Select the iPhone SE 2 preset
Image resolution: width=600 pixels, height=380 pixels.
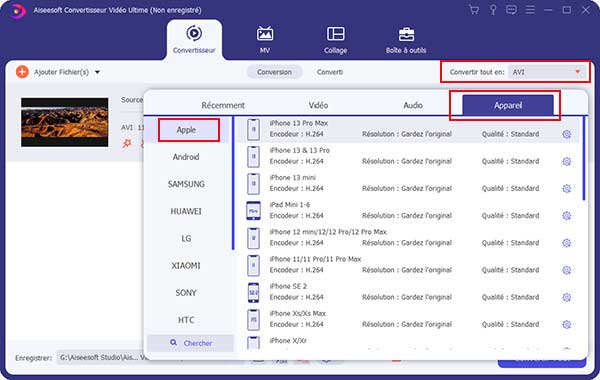pos(408,292)
